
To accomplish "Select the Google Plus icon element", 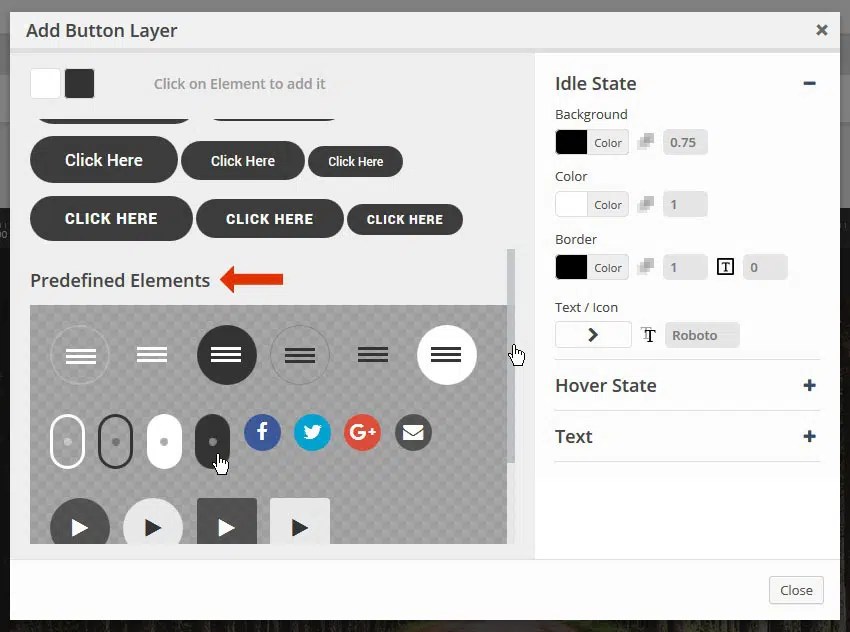I will 362,432.
